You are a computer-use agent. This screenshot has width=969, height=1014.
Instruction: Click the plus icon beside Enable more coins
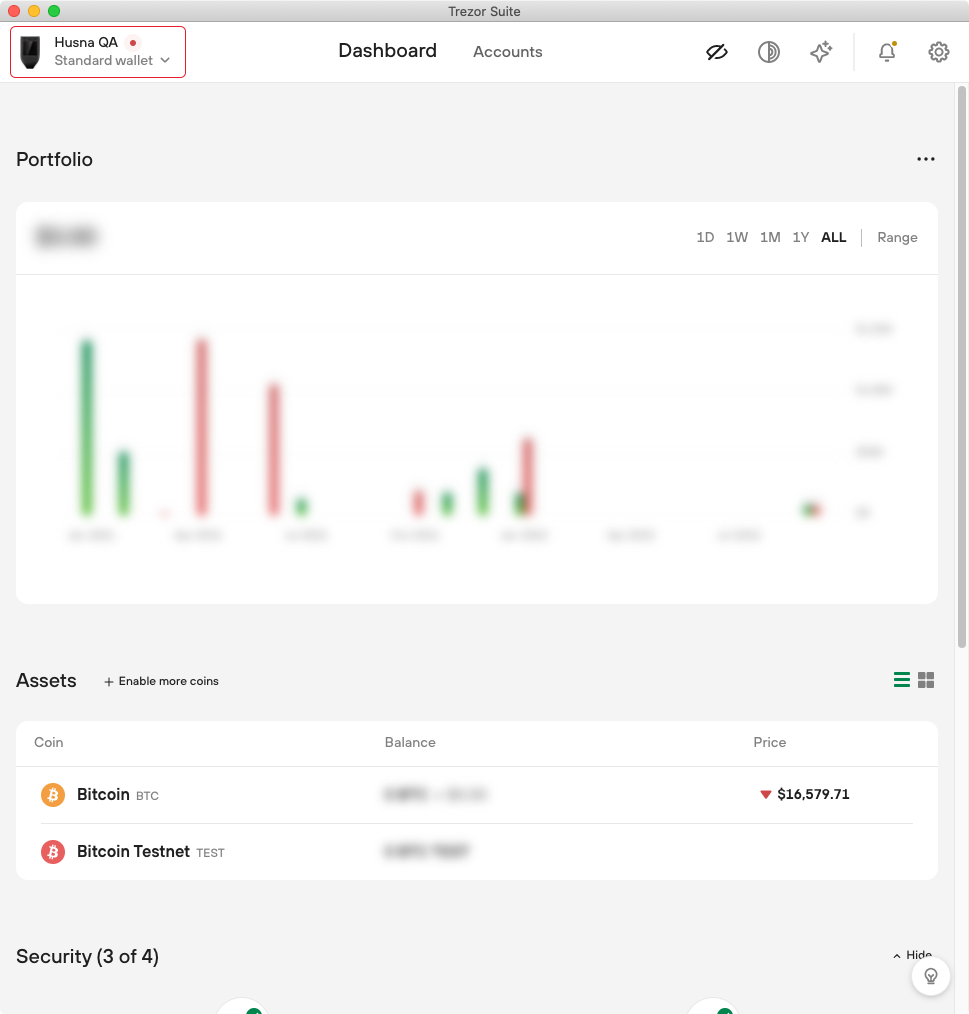109,682
